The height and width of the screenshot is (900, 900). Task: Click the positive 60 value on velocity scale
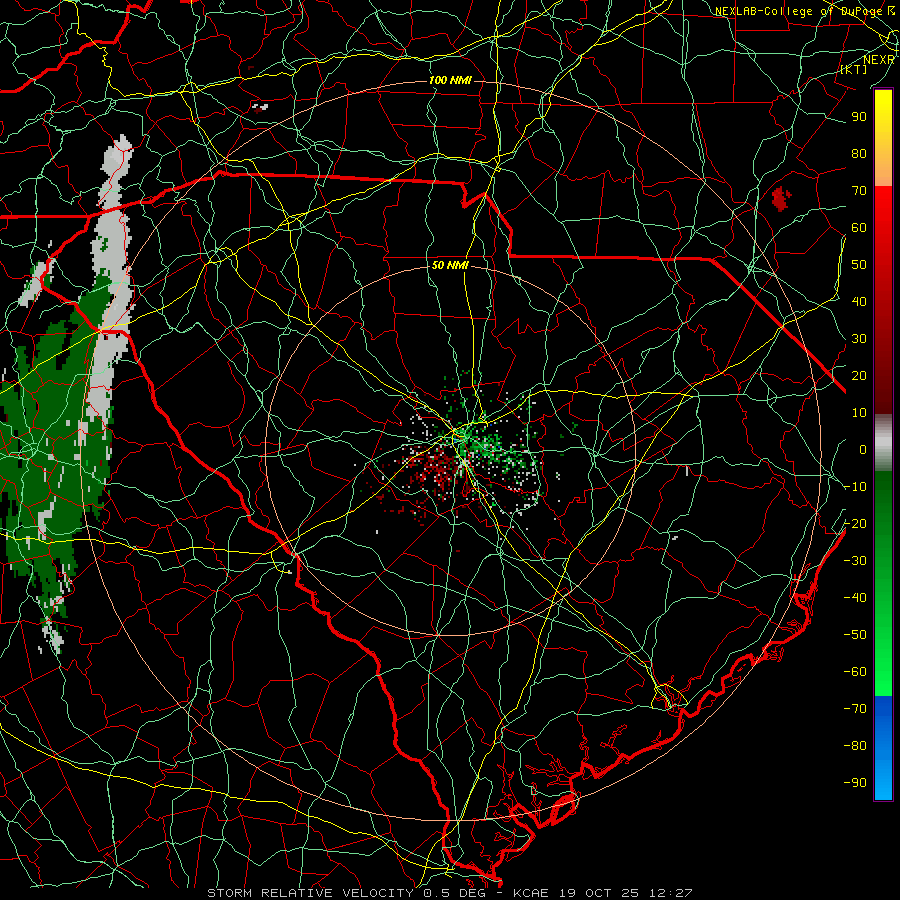(x=859, y=228)
